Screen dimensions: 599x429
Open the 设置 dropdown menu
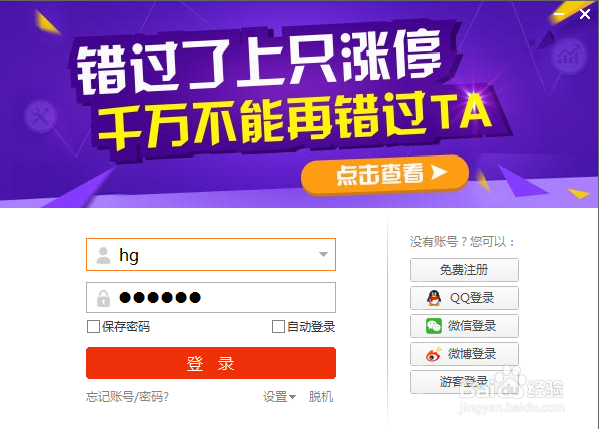coord(279,397)
